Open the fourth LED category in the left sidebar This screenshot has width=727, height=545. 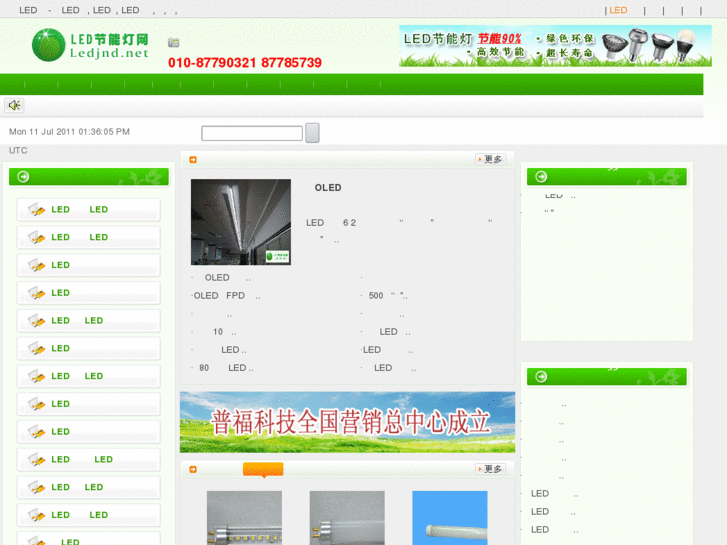click(89, 293)
